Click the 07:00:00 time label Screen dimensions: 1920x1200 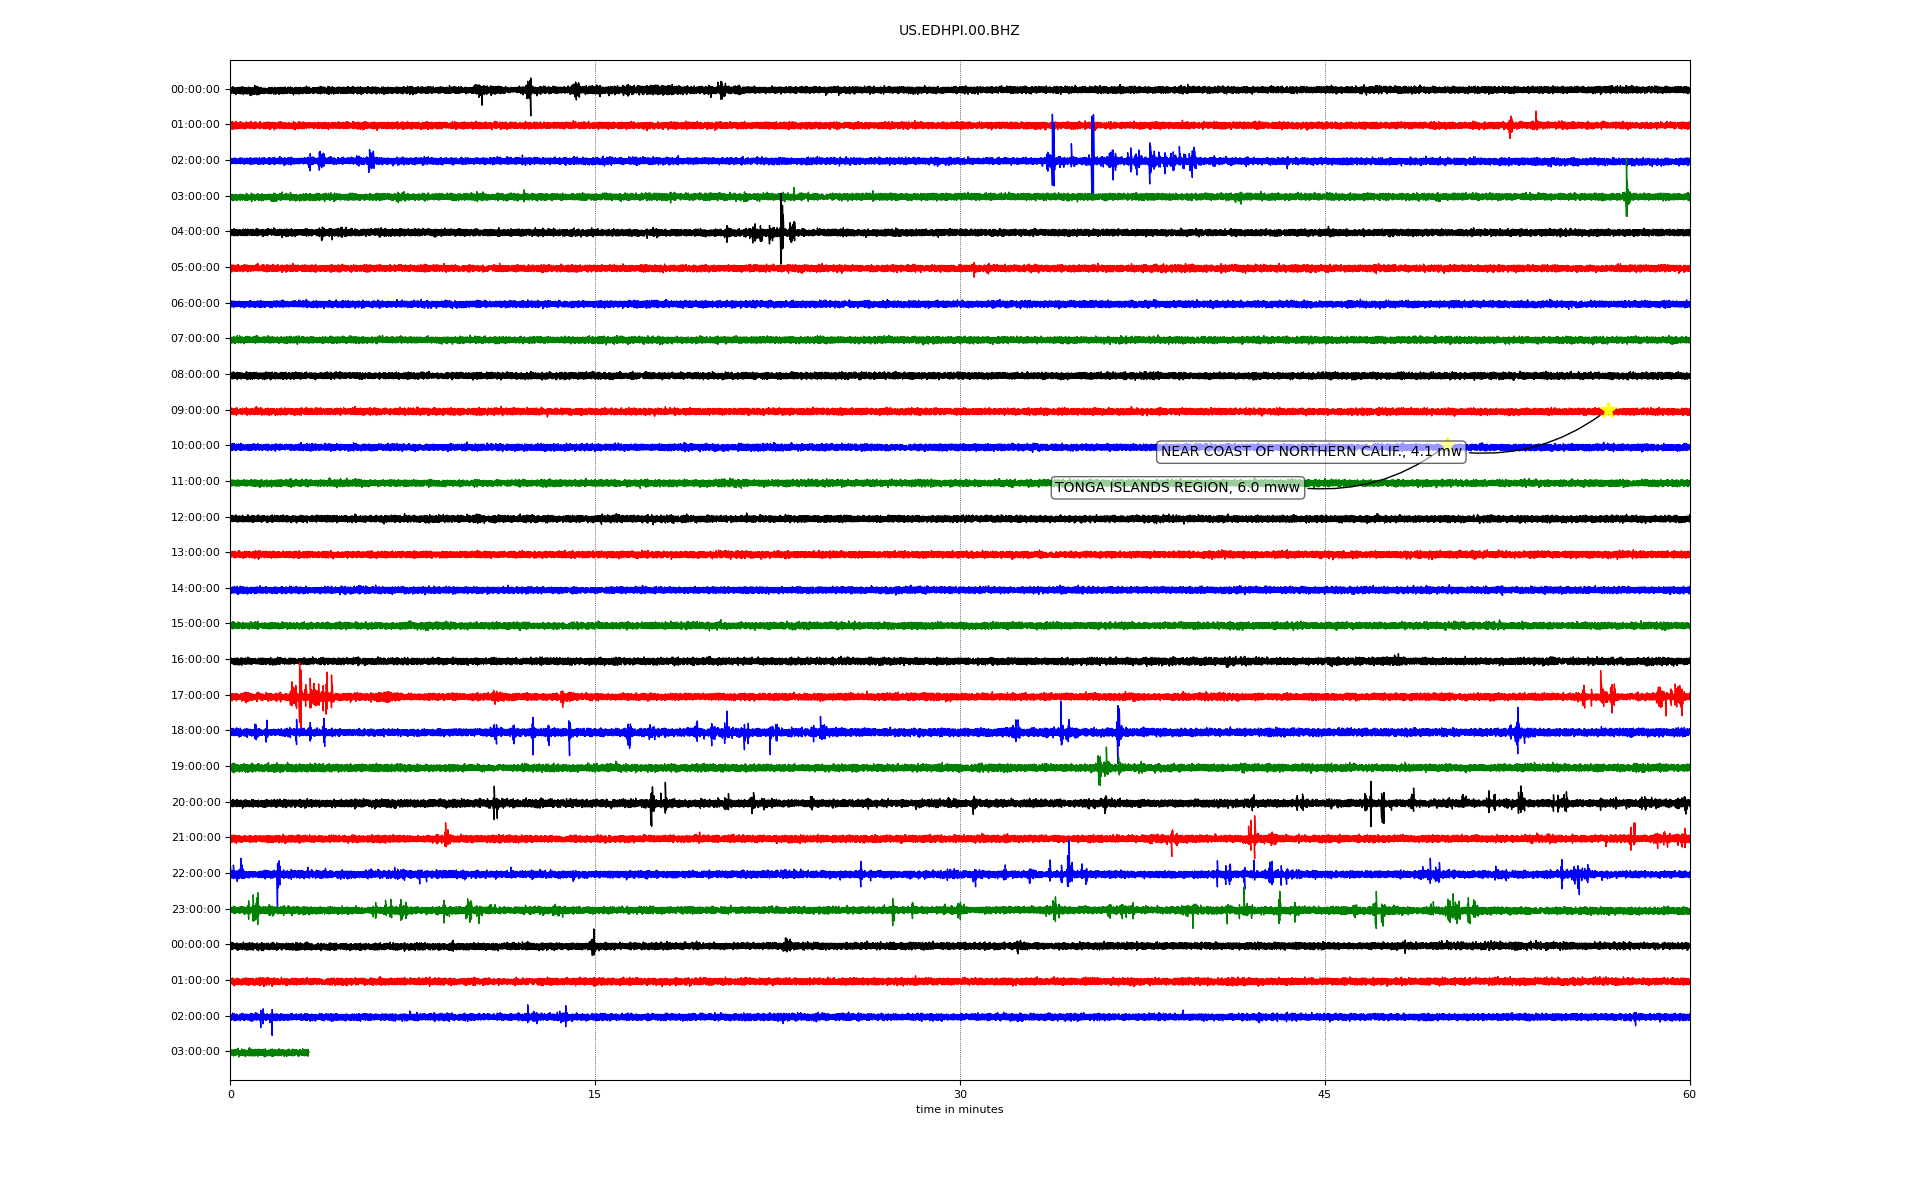195,339
